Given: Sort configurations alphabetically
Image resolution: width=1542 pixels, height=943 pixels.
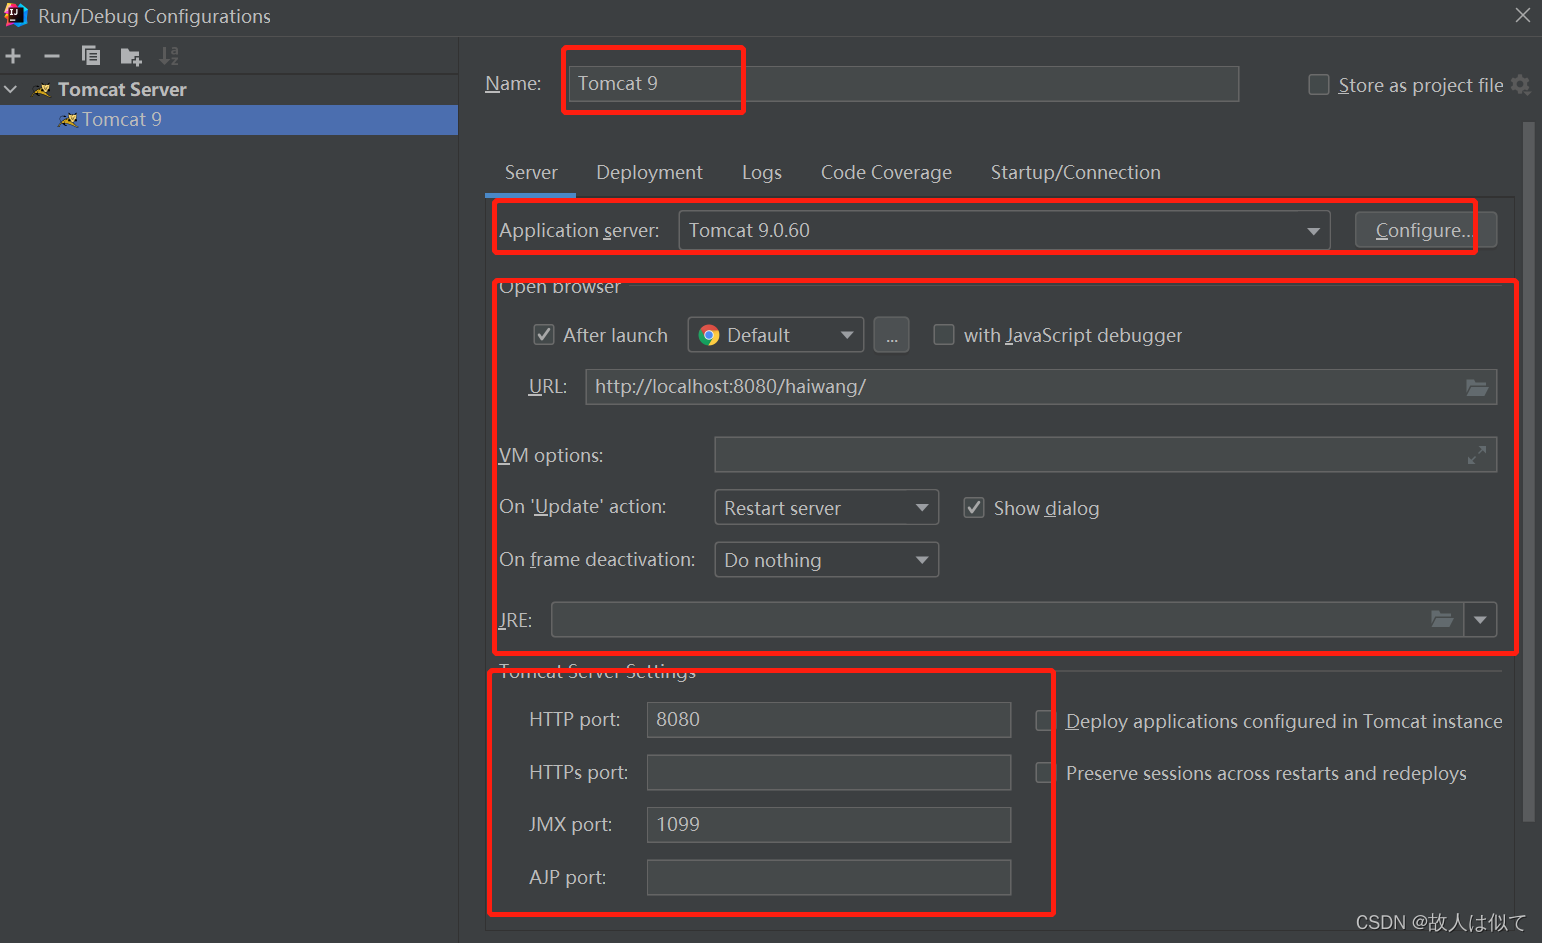Looking at the screenshot, I should [x=170, y=56].
